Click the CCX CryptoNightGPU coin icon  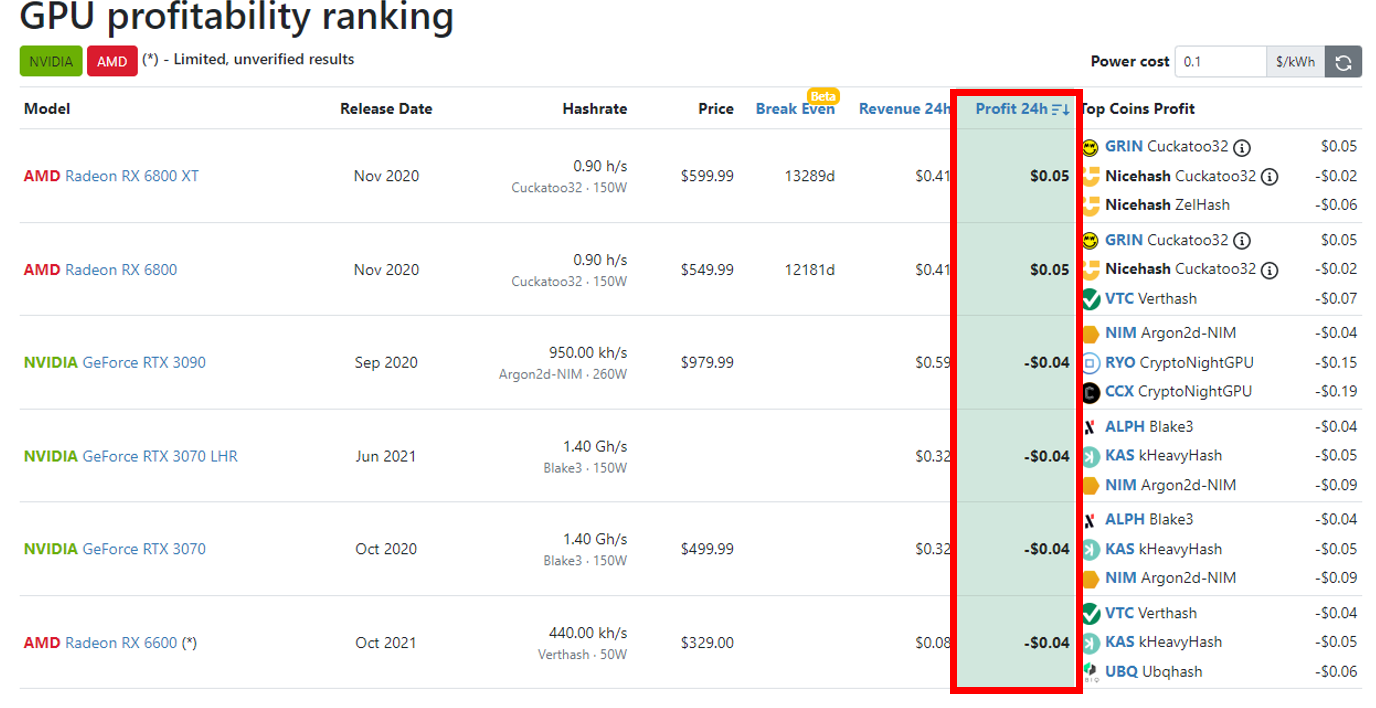(x=1090, y=391)
